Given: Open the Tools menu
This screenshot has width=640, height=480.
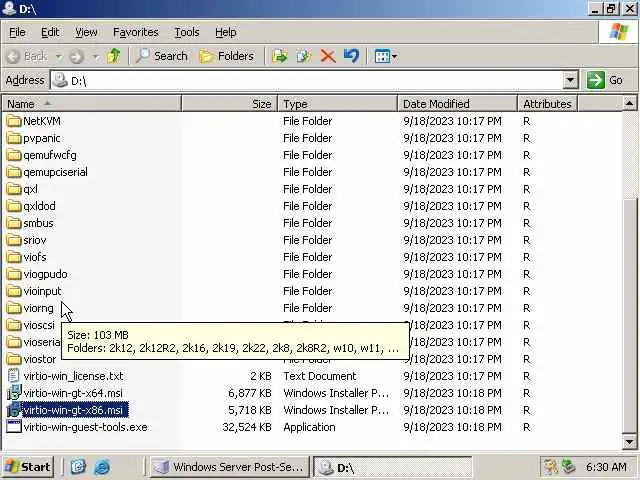Looking at the screenshot, I should coord(187,32).
